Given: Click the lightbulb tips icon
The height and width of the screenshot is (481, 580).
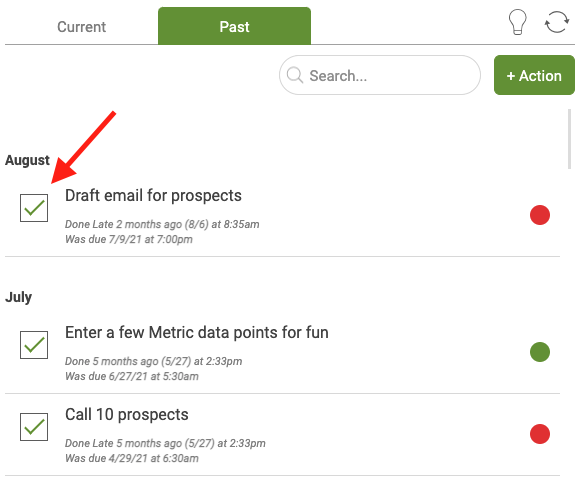Looking at the screenshot, I should pyautogui.click(x=517, y=22).
